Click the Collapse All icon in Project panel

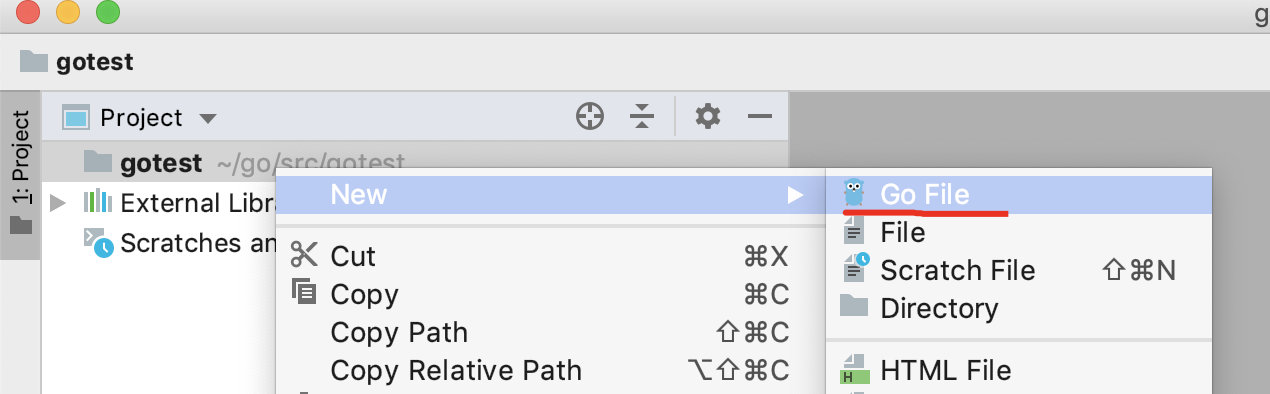pyautogui.click(x=641, y=117)
